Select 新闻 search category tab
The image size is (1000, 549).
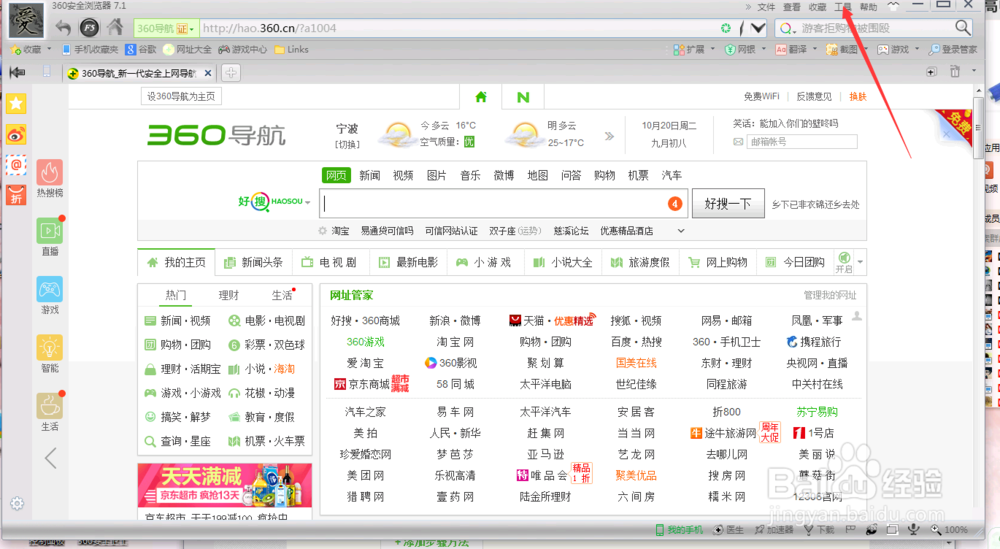(x=369, y=175)
